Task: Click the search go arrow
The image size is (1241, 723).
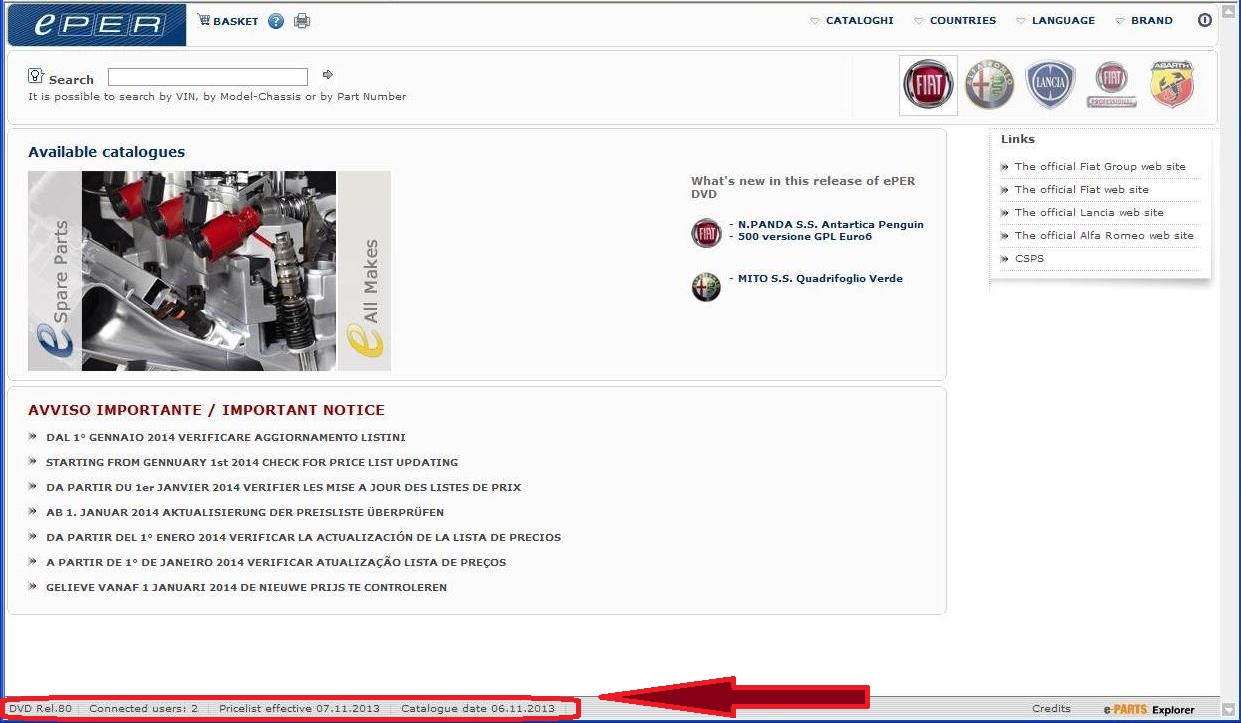Action: [x=327, y=75]
